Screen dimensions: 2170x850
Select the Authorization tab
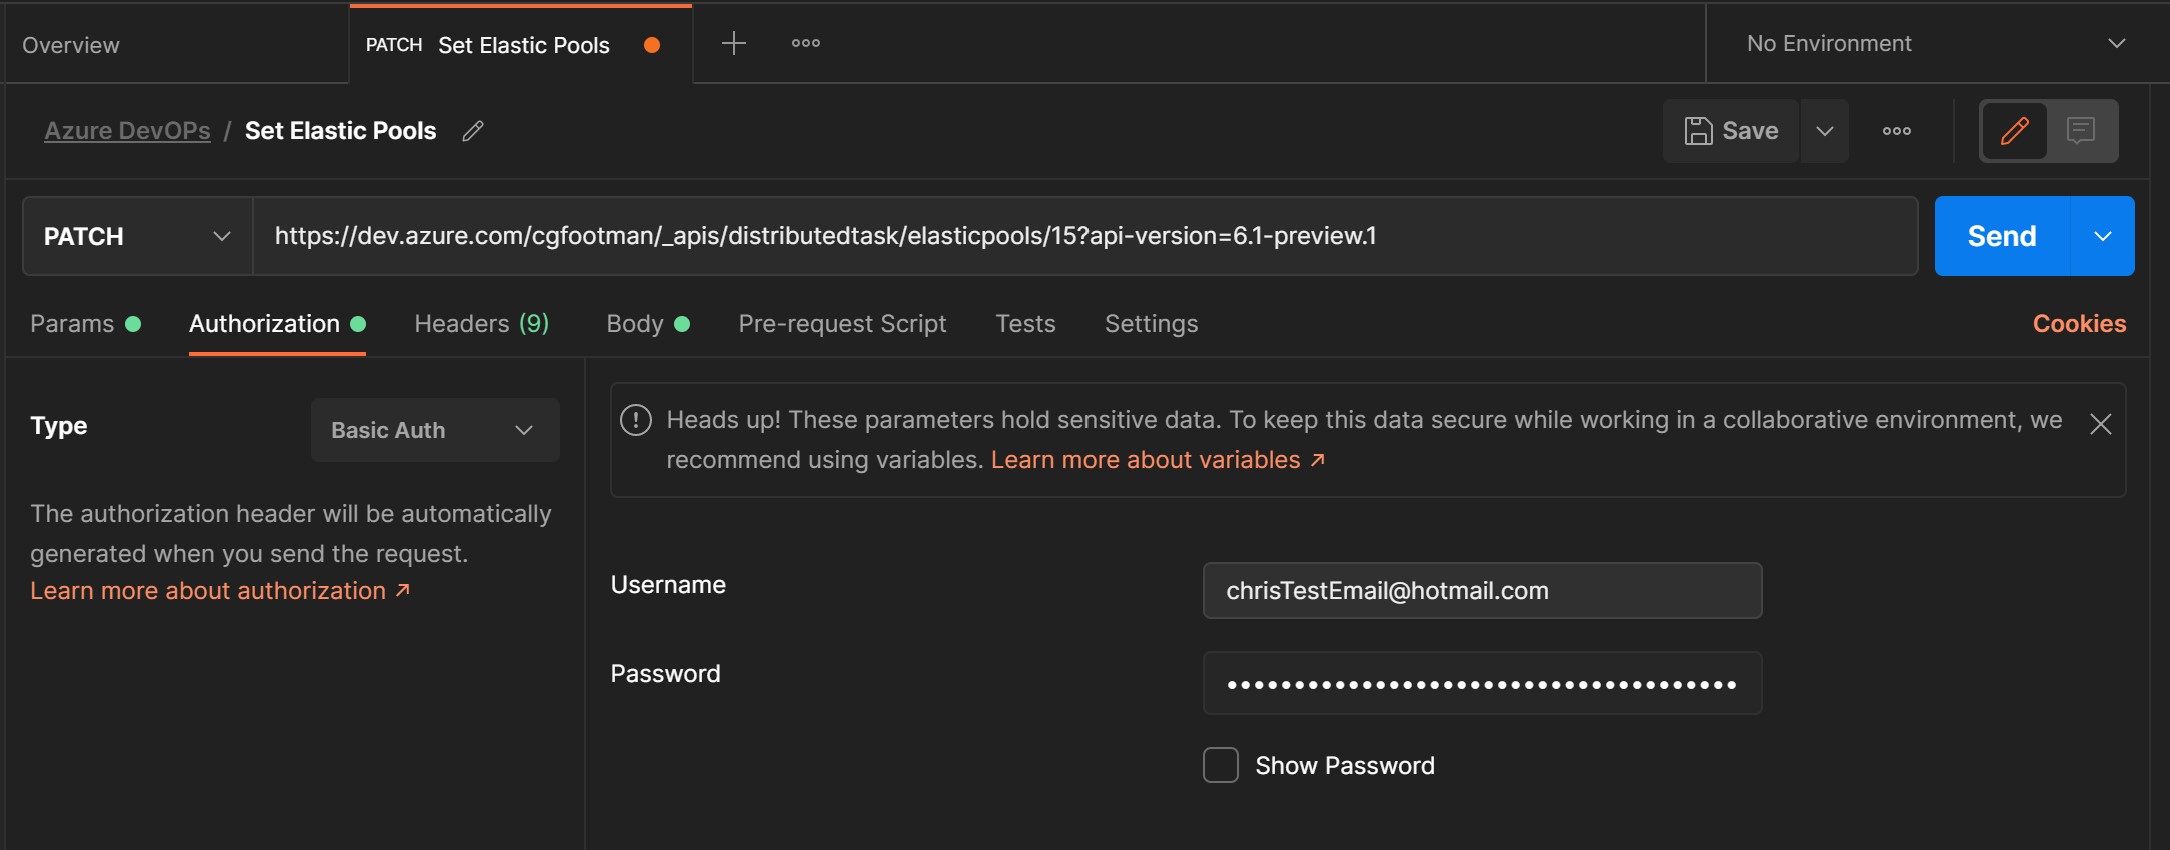(x=277, y=324)
